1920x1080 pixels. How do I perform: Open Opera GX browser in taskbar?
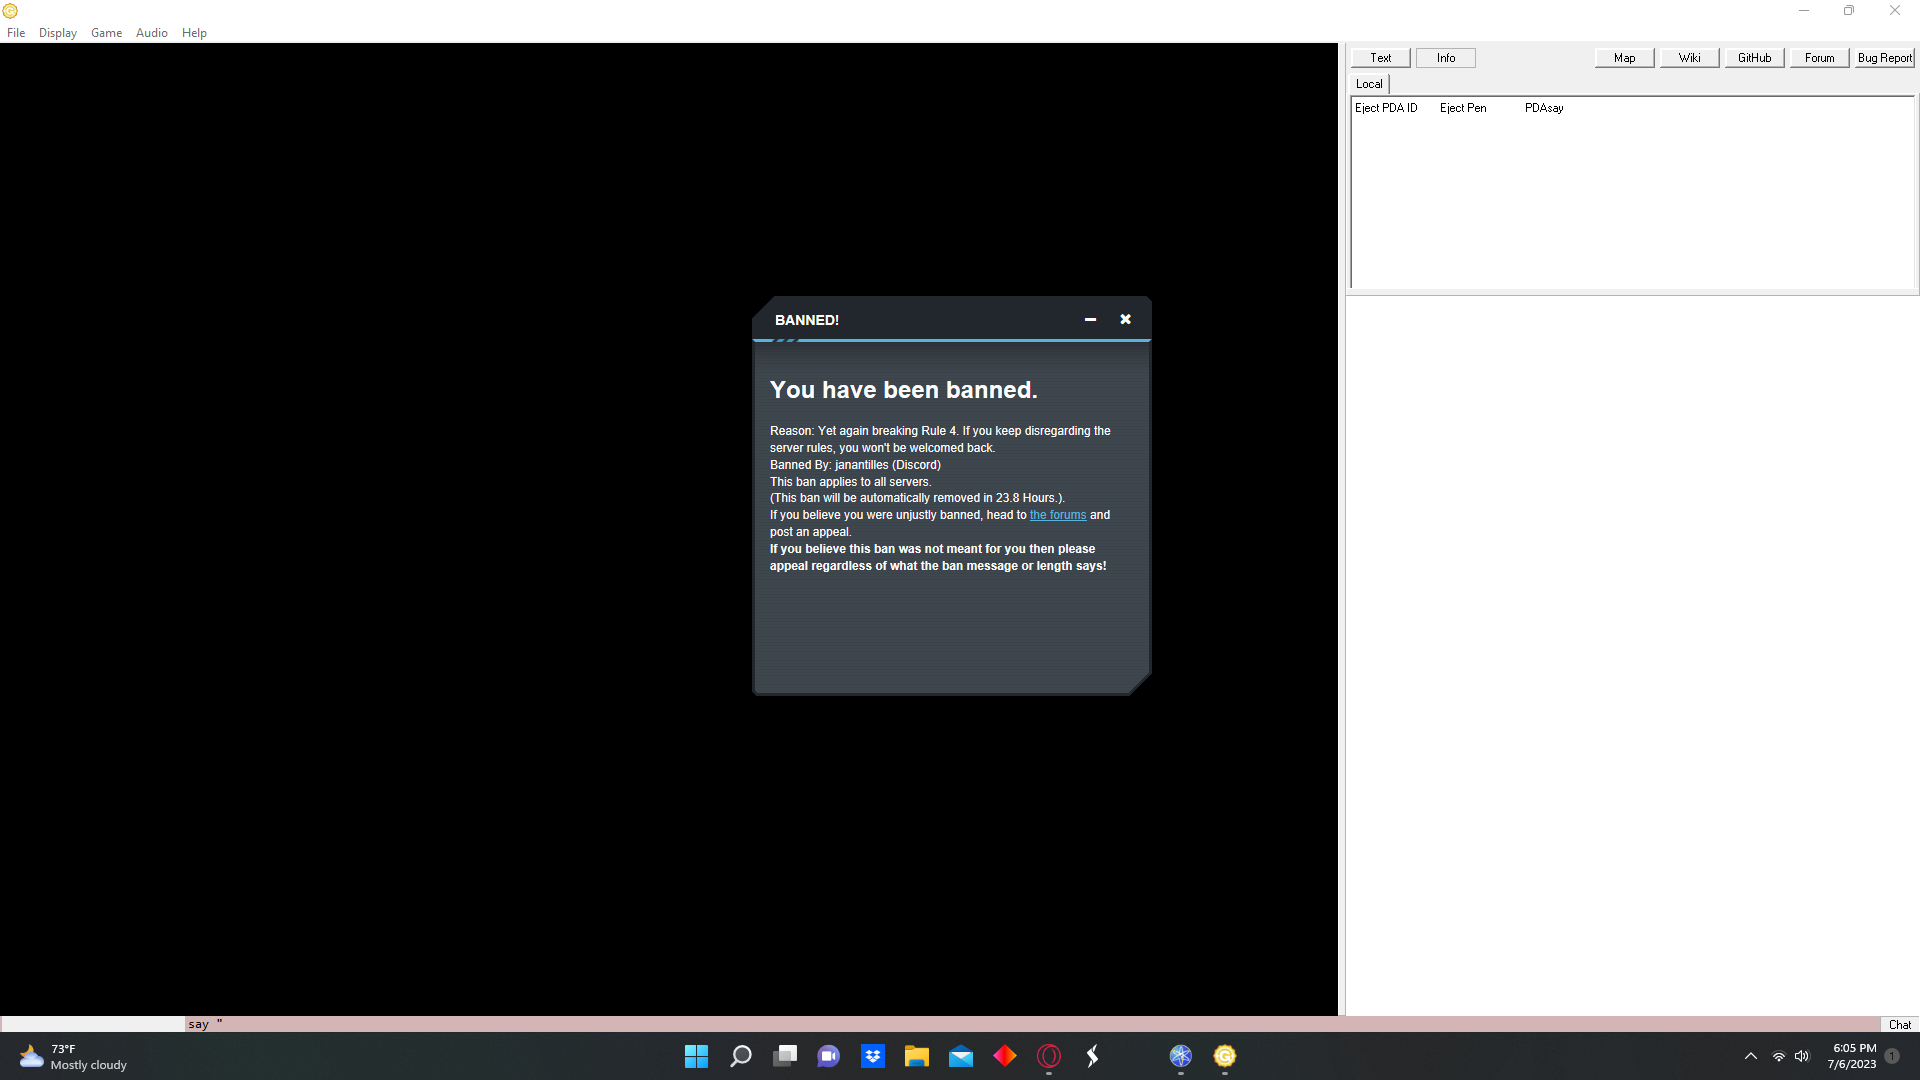click(x=1049, y=1056)
